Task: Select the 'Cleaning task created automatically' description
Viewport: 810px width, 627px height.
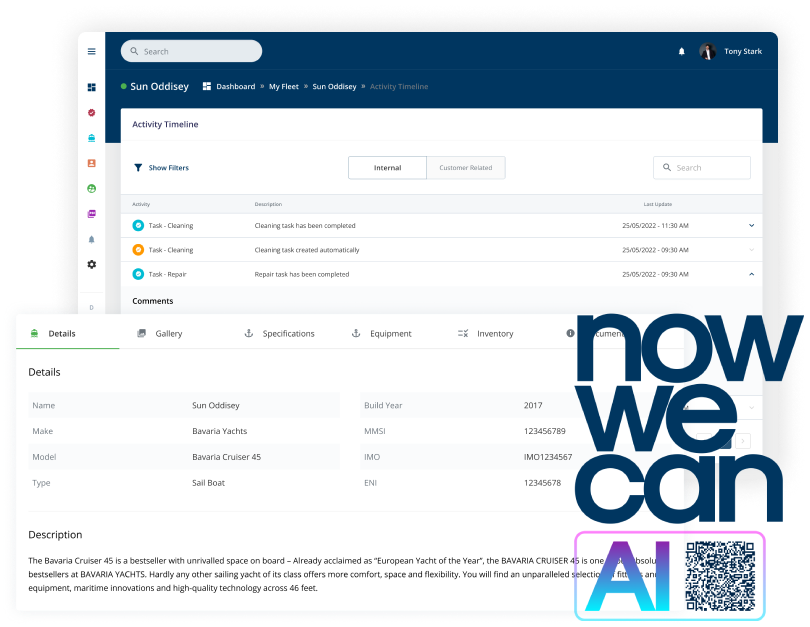Action: [307, 250]
